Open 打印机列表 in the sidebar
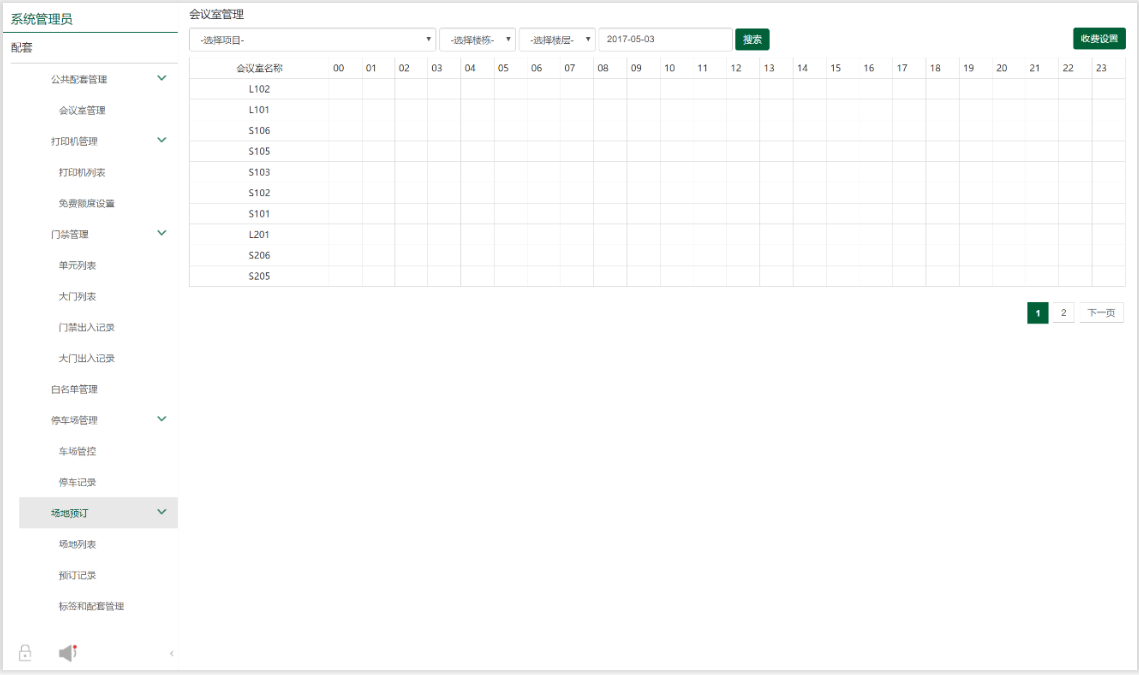The width and height of the screenshot is (1139, 675). (x=82, y=172)
